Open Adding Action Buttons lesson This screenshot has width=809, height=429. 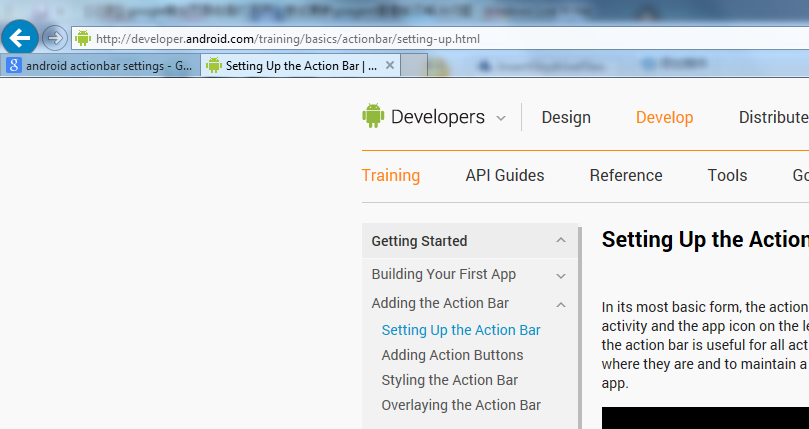point(452,355)
